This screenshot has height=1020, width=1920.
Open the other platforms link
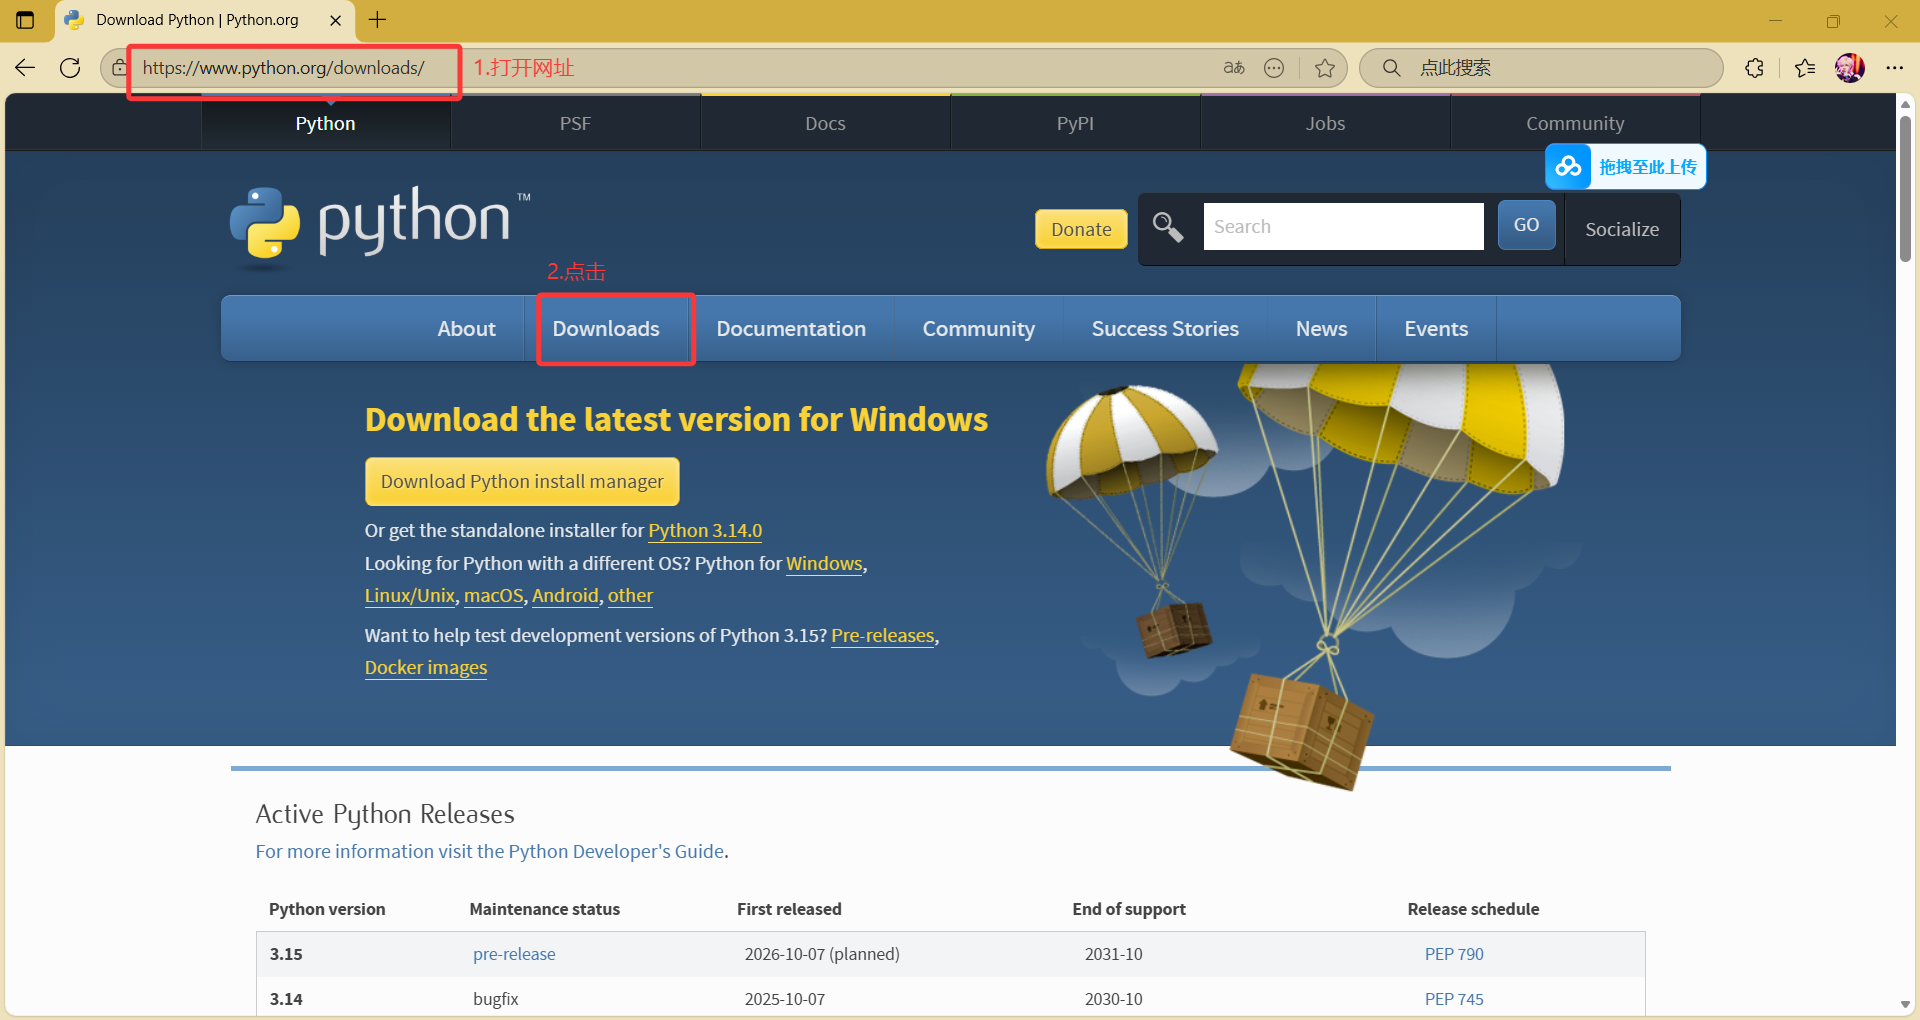click(x=630, y=595)
